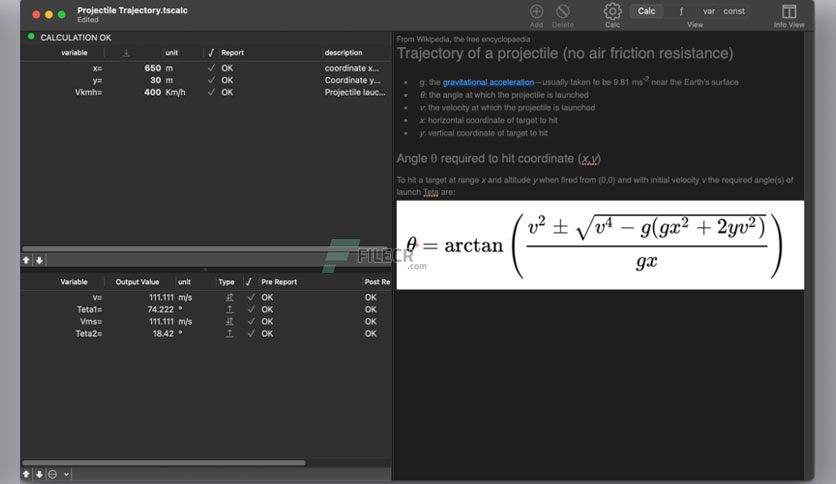Switch to the var view segment

(709, 11)
